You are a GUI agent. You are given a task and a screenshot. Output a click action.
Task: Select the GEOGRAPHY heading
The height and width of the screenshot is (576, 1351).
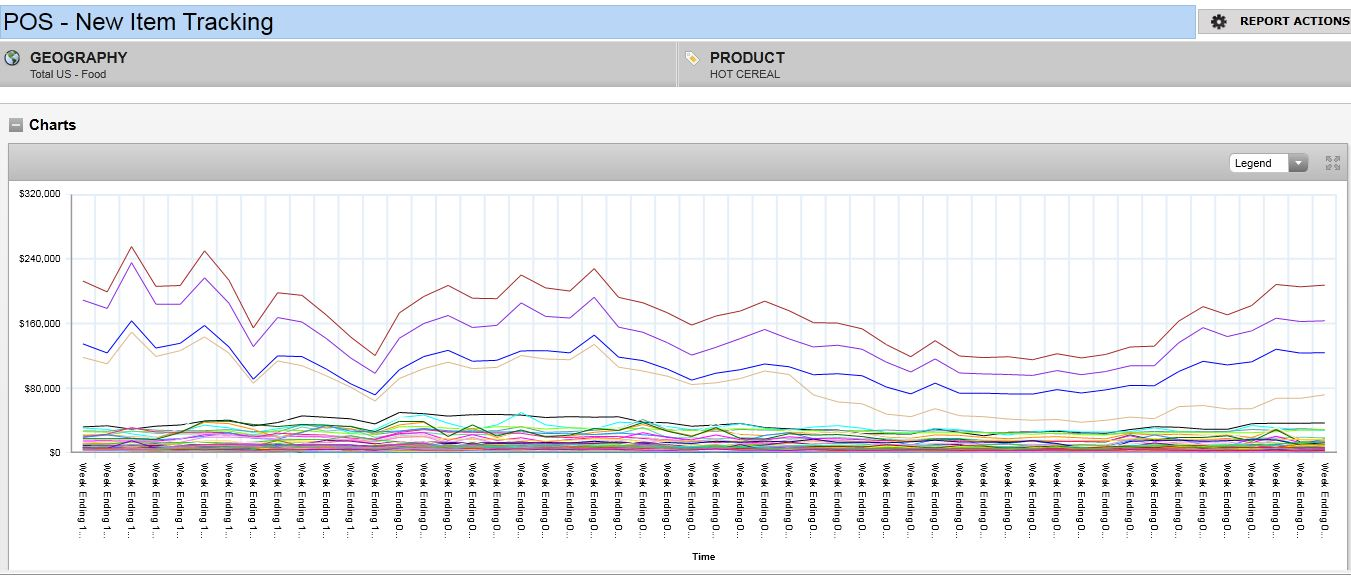pyautogui.click(x=78, y=58)
